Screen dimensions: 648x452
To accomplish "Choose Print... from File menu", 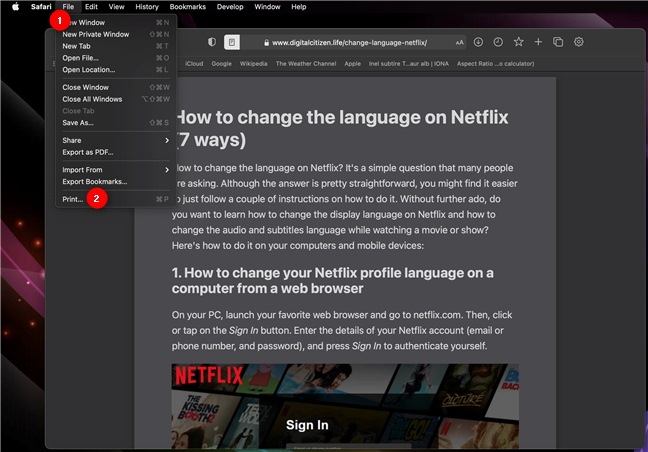I will 116,199.
